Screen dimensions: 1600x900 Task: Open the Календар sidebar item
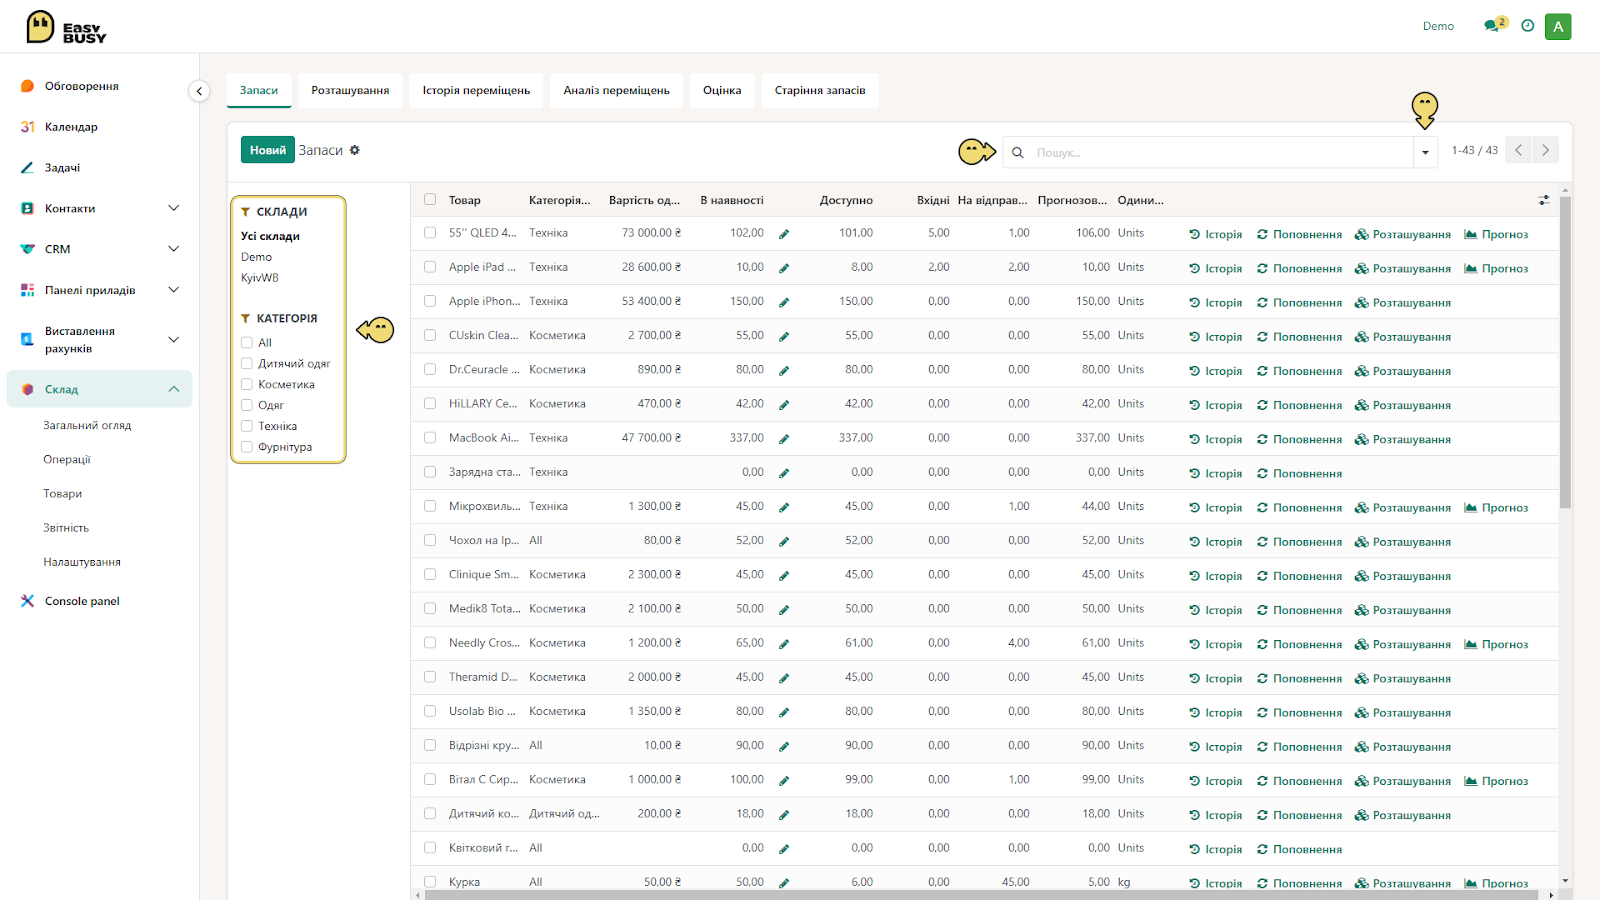click(71, 127)
